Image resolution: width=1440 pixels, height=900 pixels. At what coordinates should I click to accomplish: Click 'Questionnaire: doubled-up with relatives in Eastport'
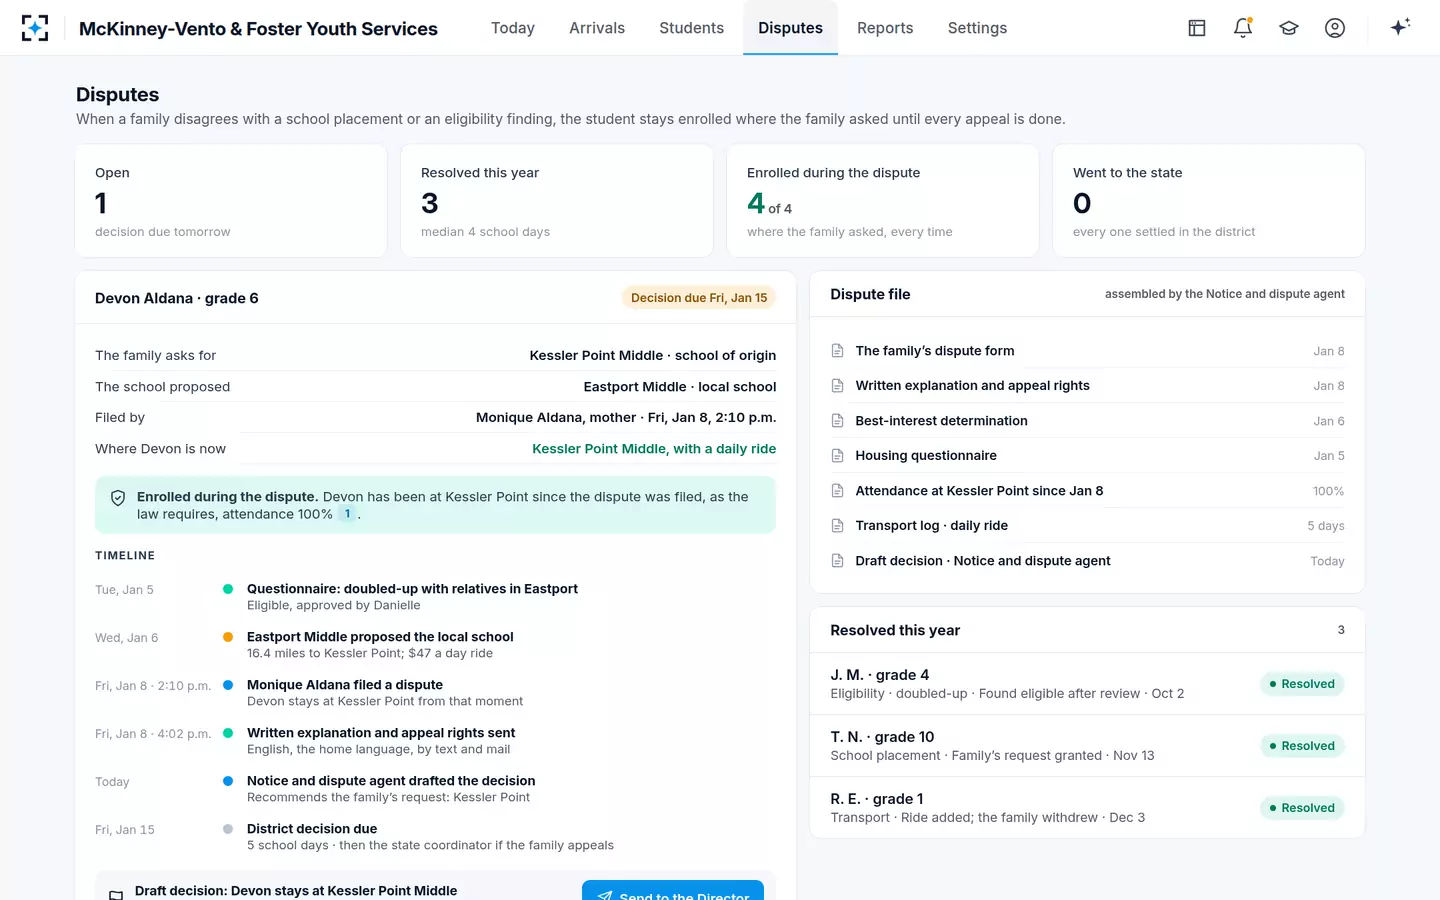coord(412,589)
